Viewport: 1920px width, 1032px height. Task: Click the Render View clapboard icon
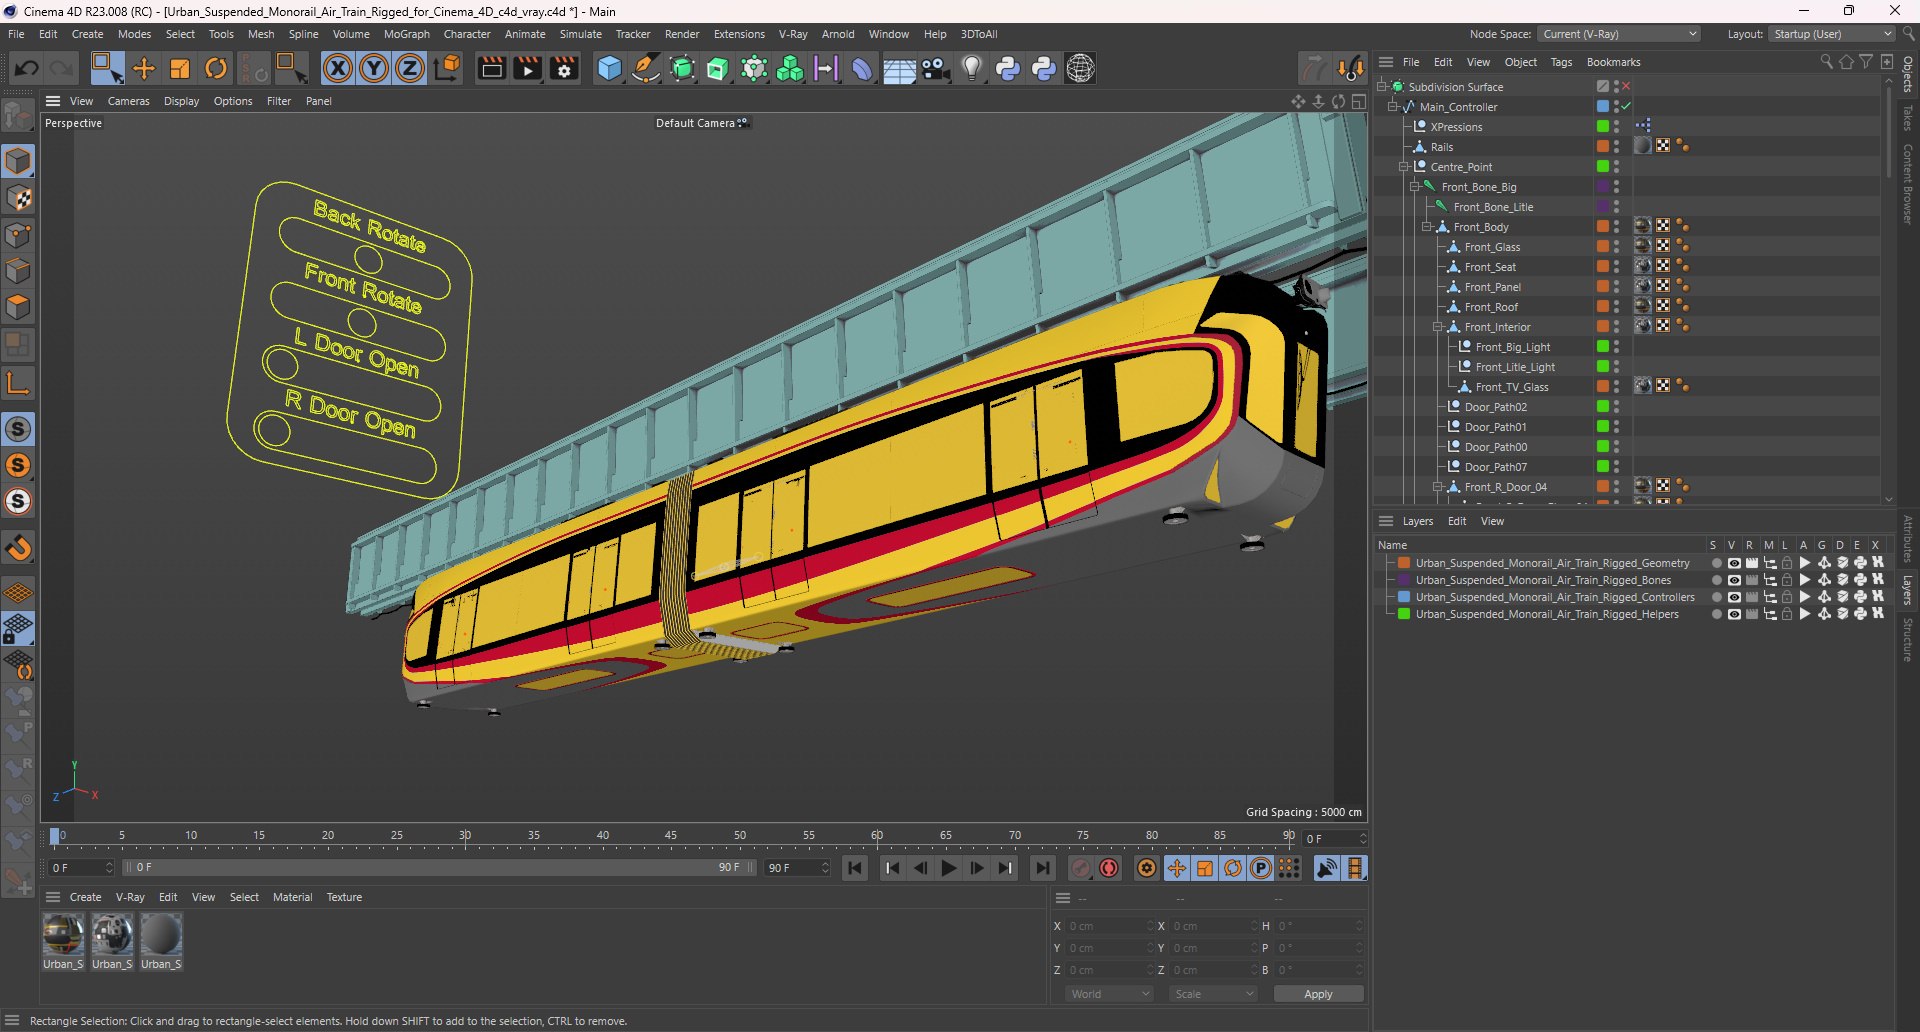coord(491,68)
